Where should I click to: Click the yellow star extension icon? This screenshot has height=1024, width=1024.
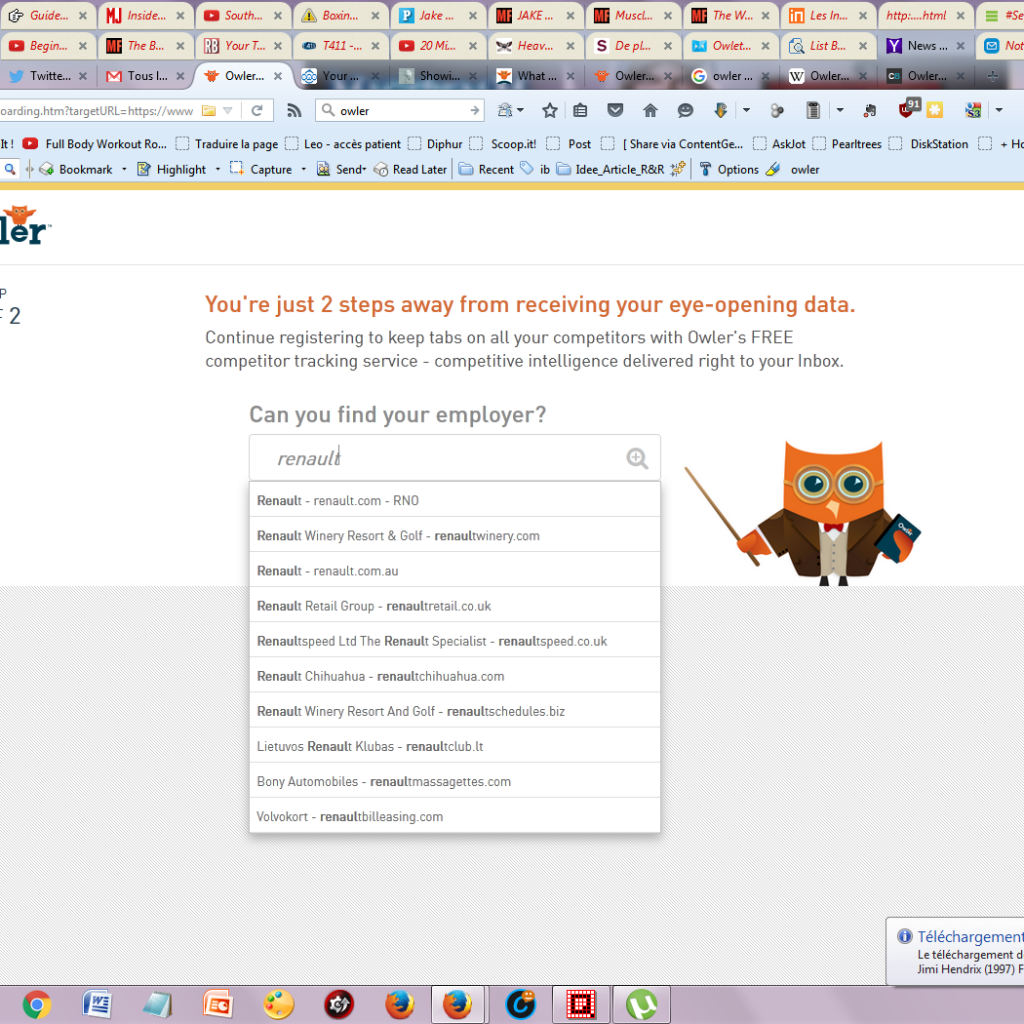coord(935,110)
